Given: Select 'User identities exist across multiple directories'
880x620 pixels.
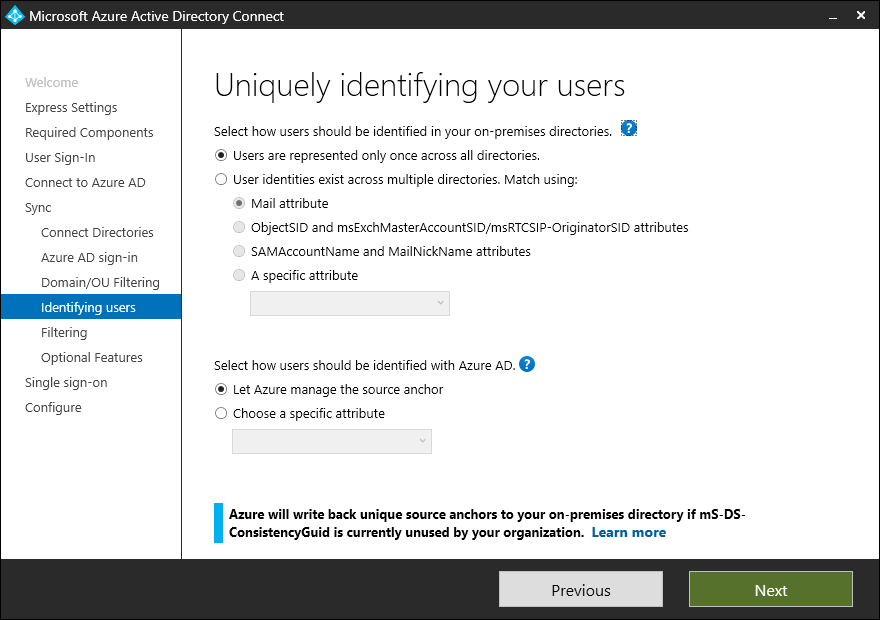Looking at the screenshot, I should (x=221, y=180).
